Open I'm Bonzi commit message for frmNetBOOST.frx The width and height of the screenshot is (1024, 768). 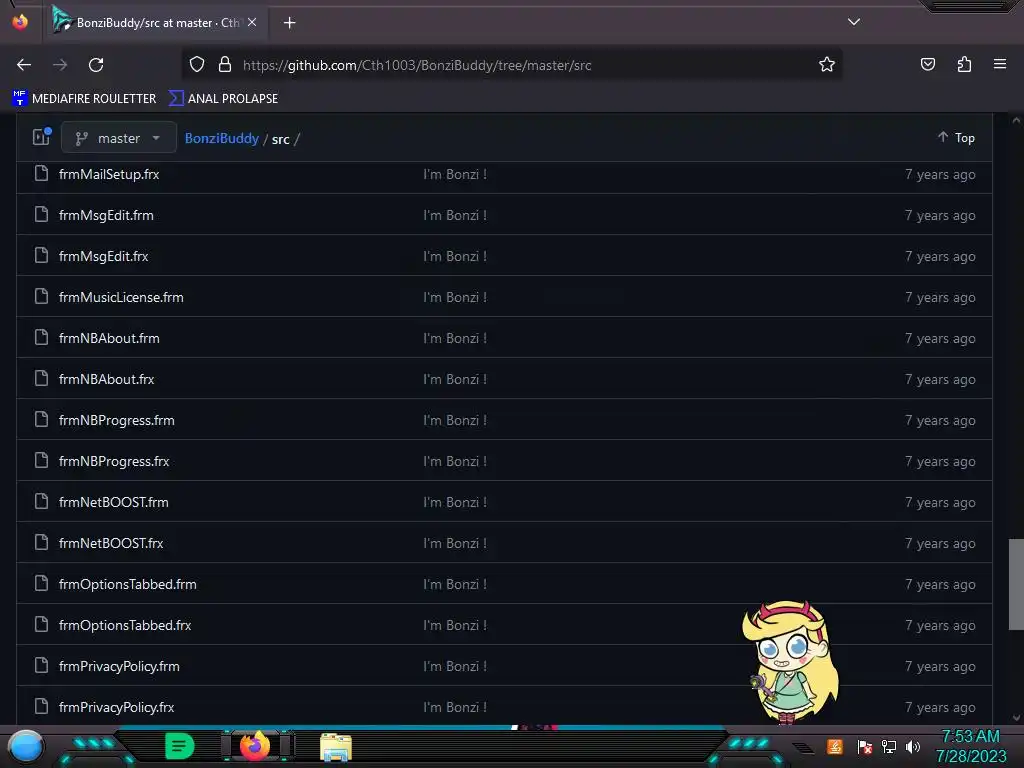[455, 543]
